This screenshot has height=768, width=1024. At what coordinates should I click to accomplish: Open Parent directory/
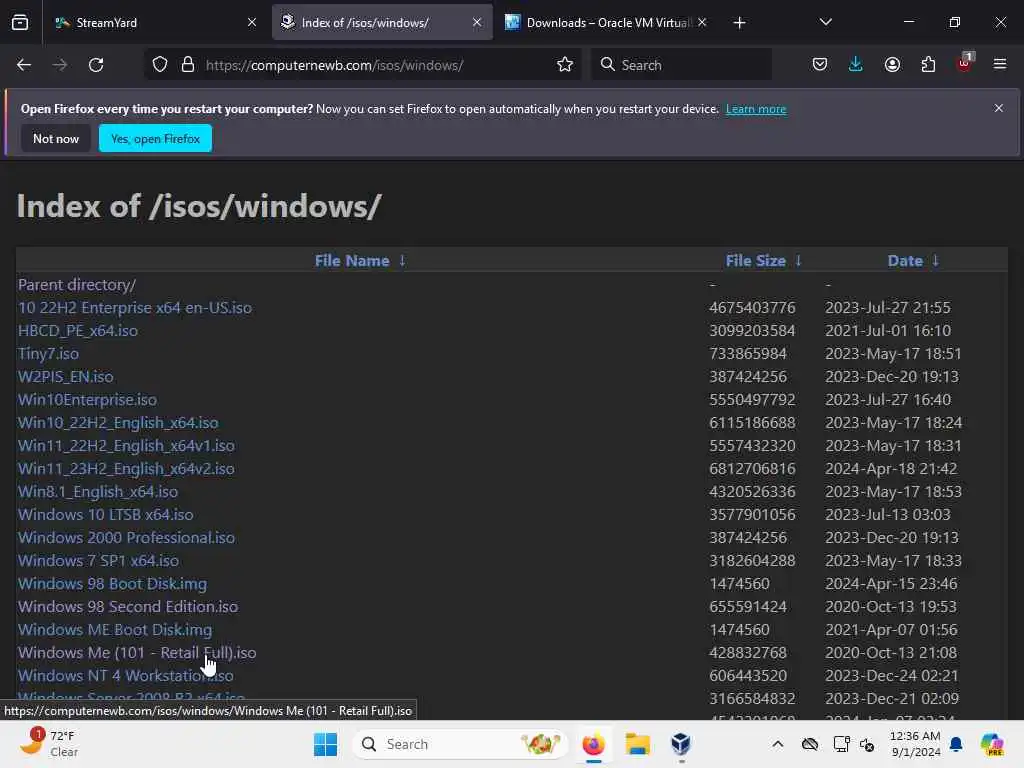tap(77, 285)
